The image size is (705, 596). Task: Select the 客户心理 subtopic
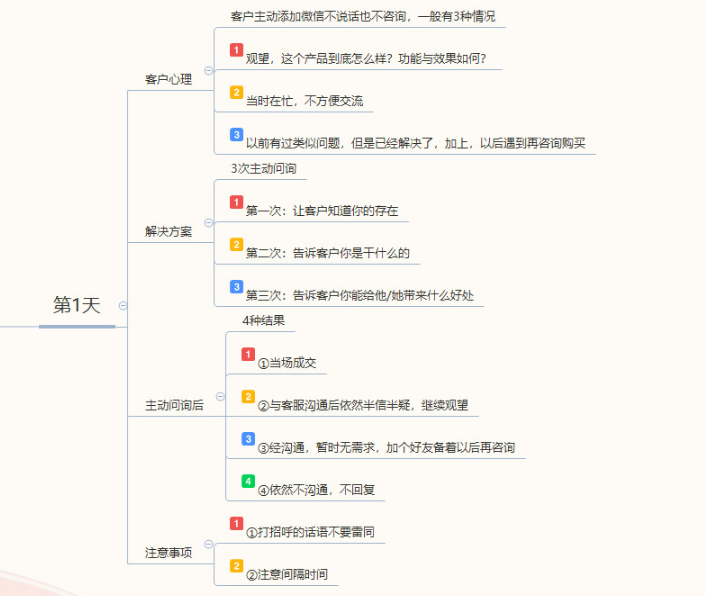pos(169,80)
